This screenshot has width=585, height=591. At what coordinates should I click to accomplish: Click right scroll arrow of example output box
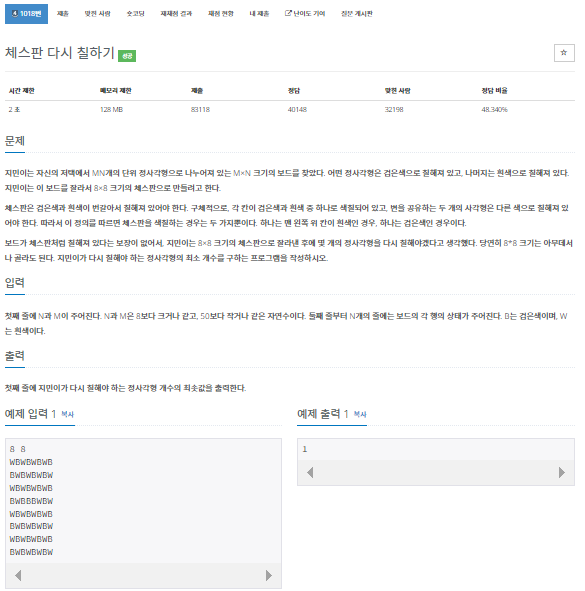[562, 472]
